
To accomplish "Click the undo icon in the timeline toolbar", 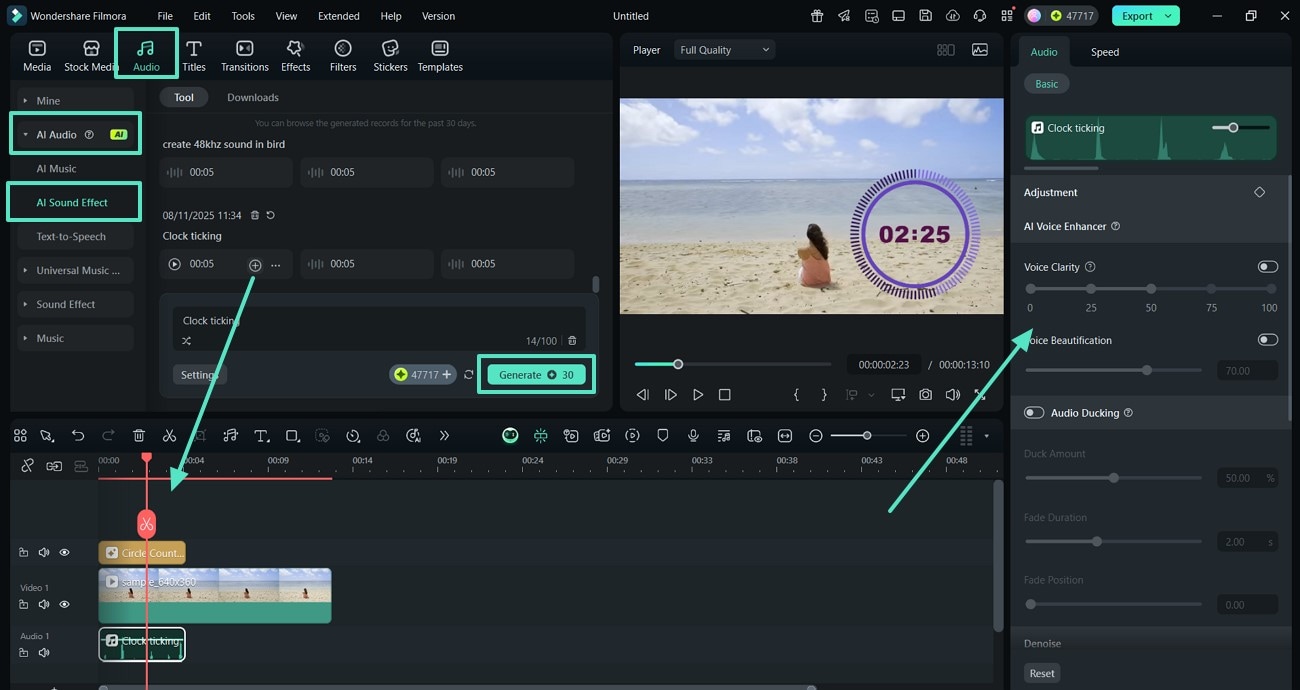I will 78,436.
